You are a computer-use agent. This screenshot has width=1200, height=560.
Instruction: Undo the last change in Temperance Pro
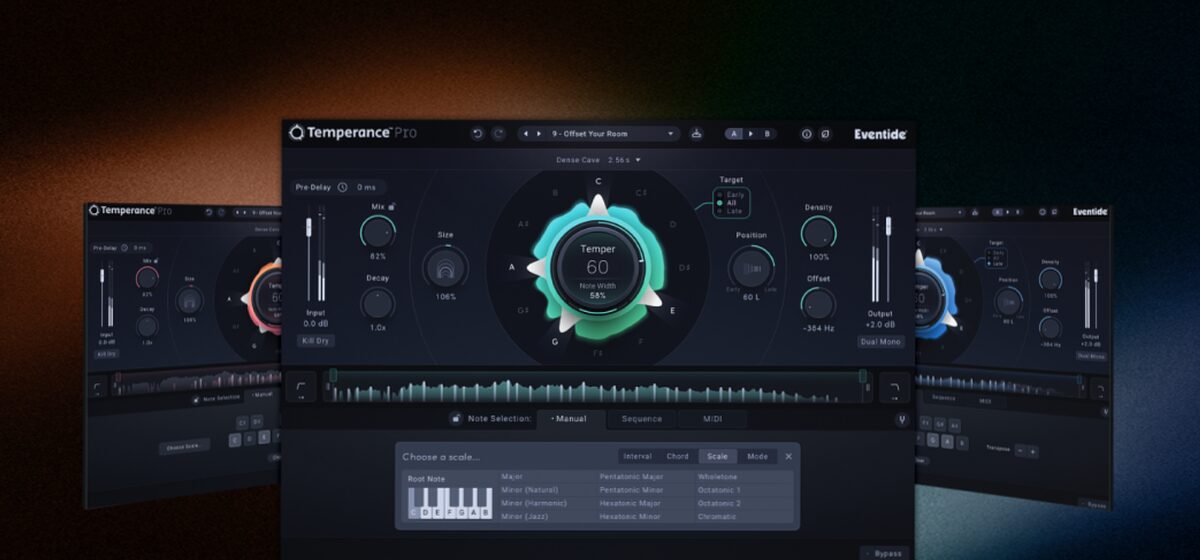click(x=478, y=133)
